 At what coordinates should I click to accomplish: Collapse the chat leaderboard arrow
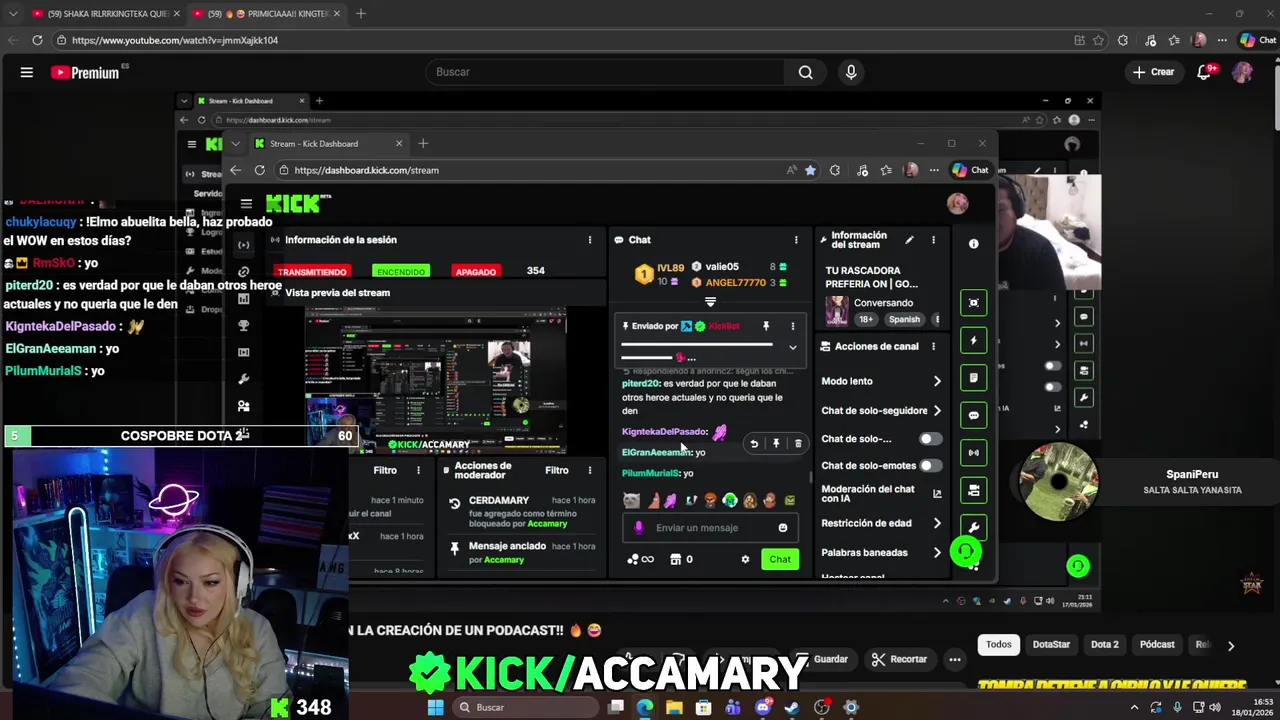pos(710,302)
